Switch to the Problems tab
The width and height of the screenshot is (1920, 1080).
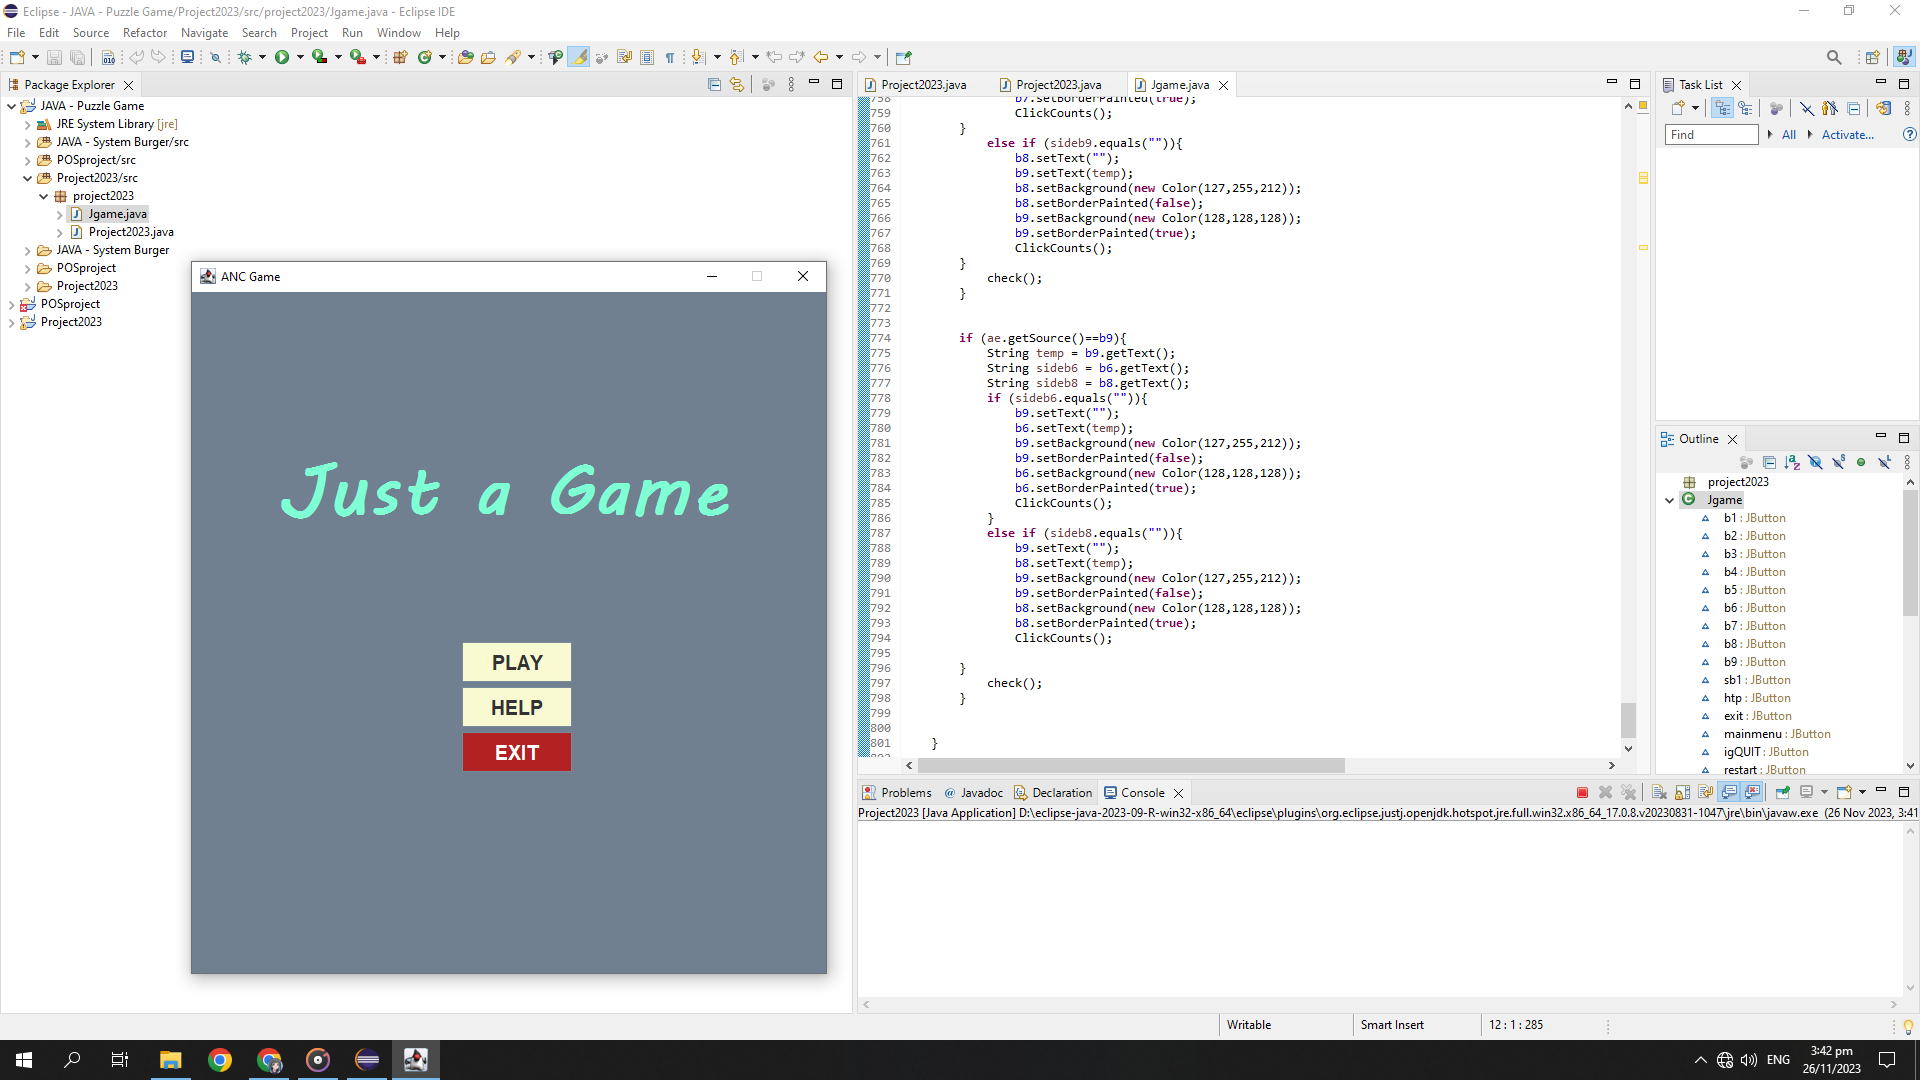click(897, 793)
